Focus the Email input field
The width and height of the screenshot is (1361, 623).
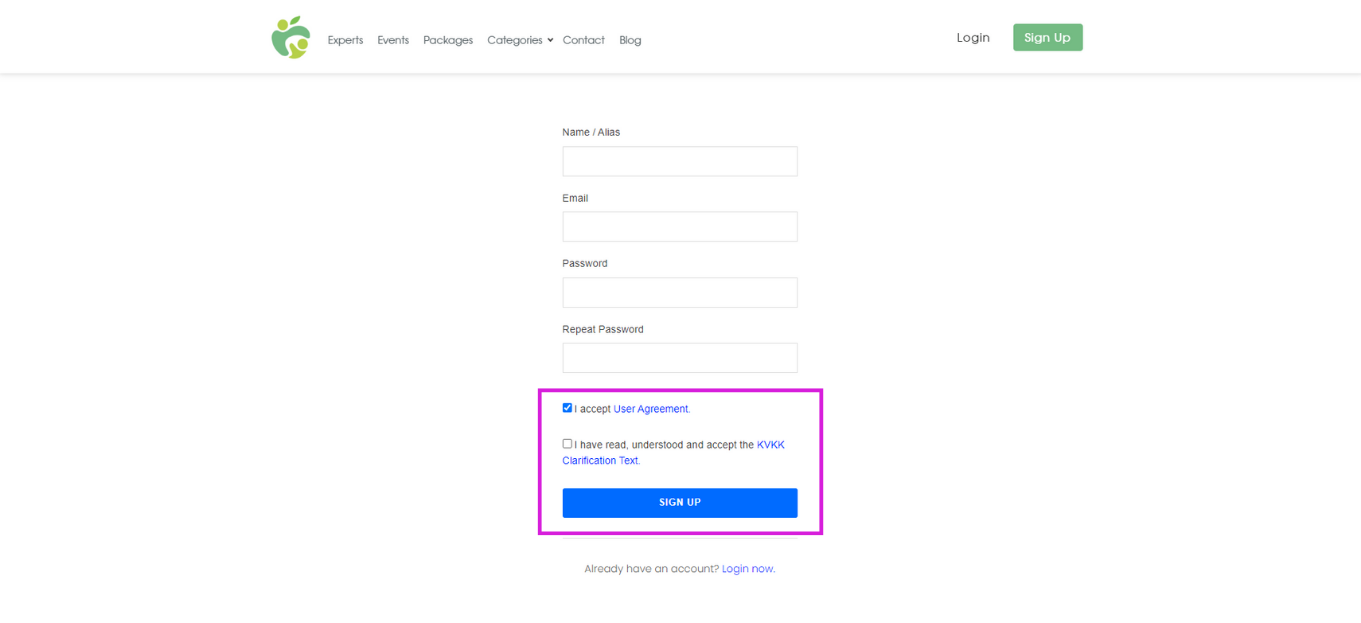coord(680,226)
